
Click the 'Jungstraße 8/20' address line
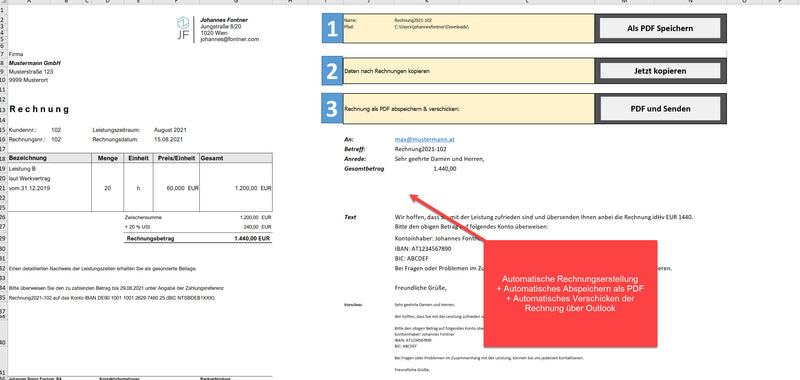click(222, 26)
